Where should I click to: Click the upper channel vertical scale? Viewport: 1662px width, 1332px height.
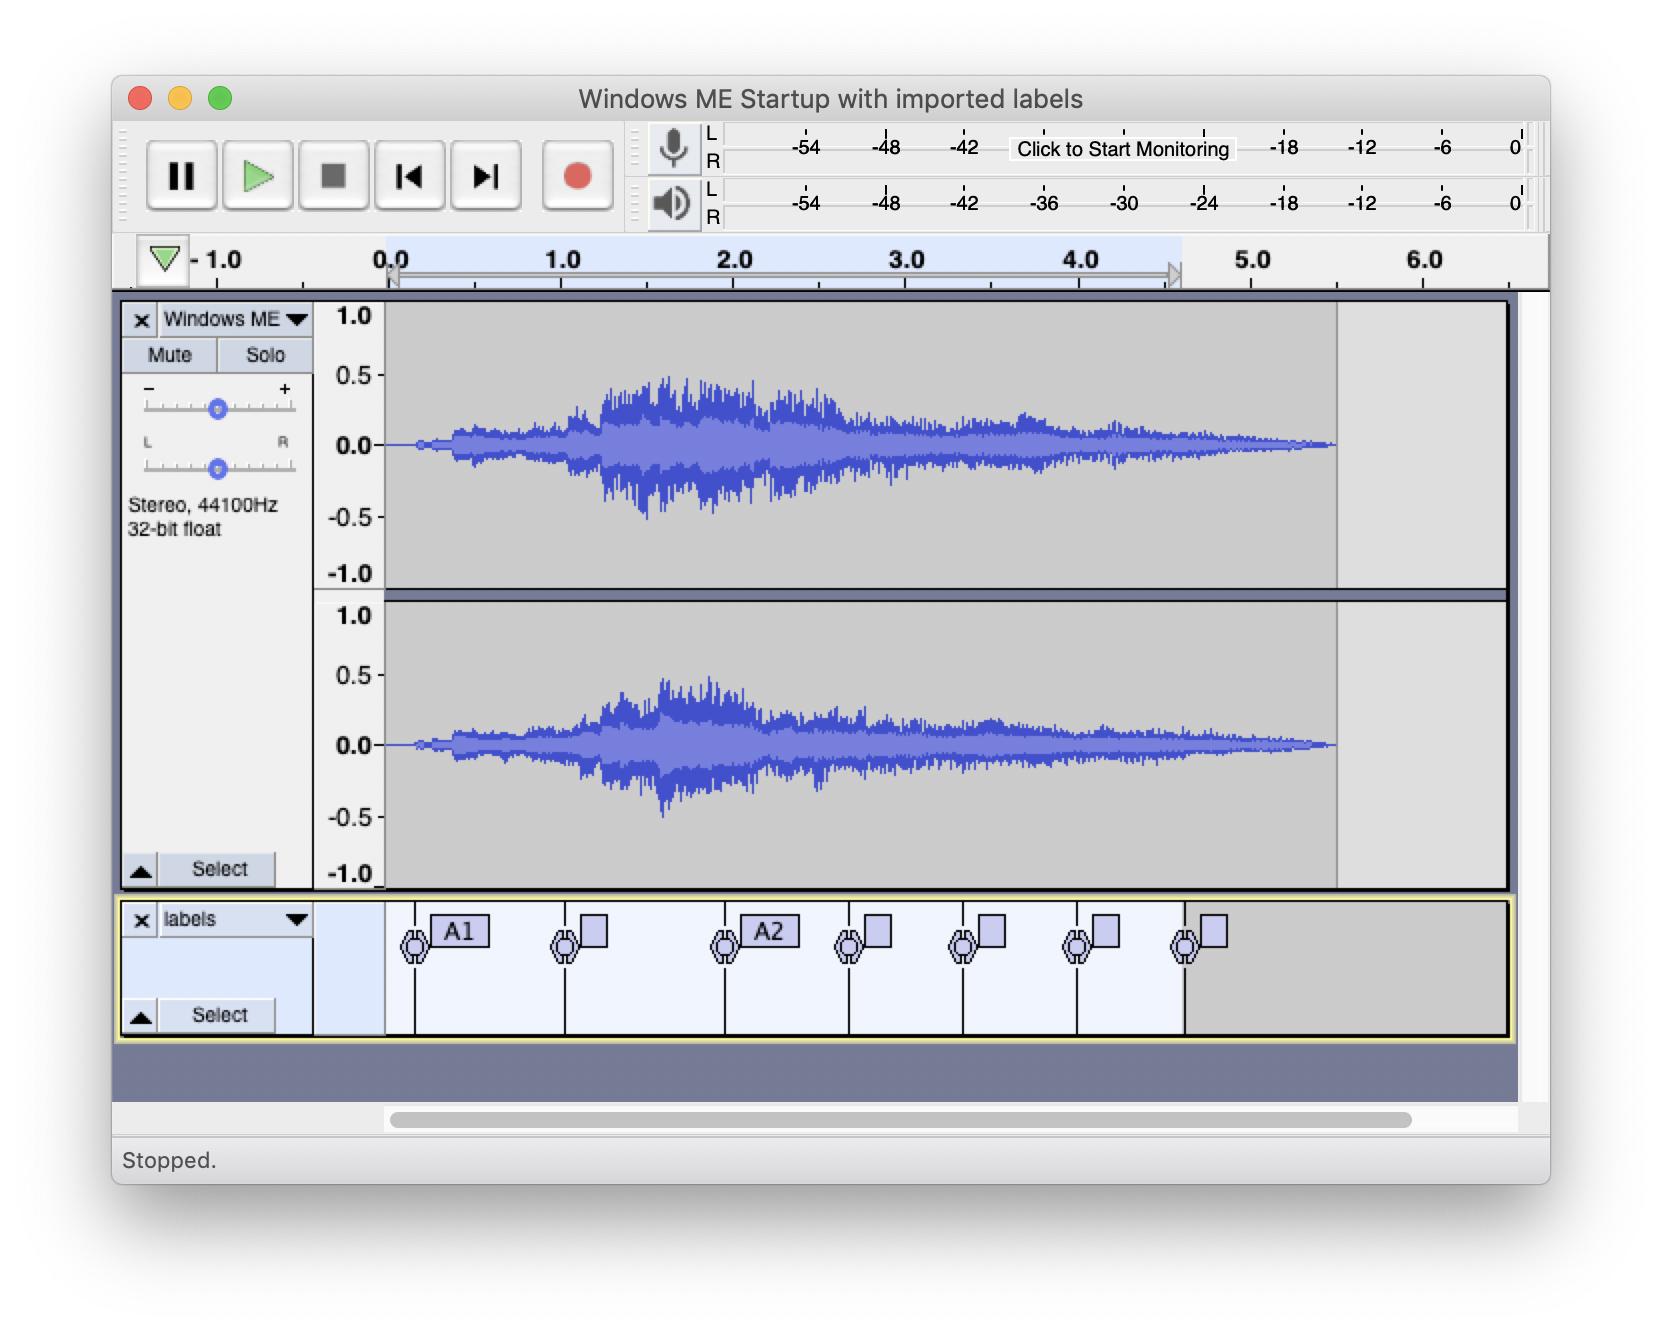click(350, 445)
